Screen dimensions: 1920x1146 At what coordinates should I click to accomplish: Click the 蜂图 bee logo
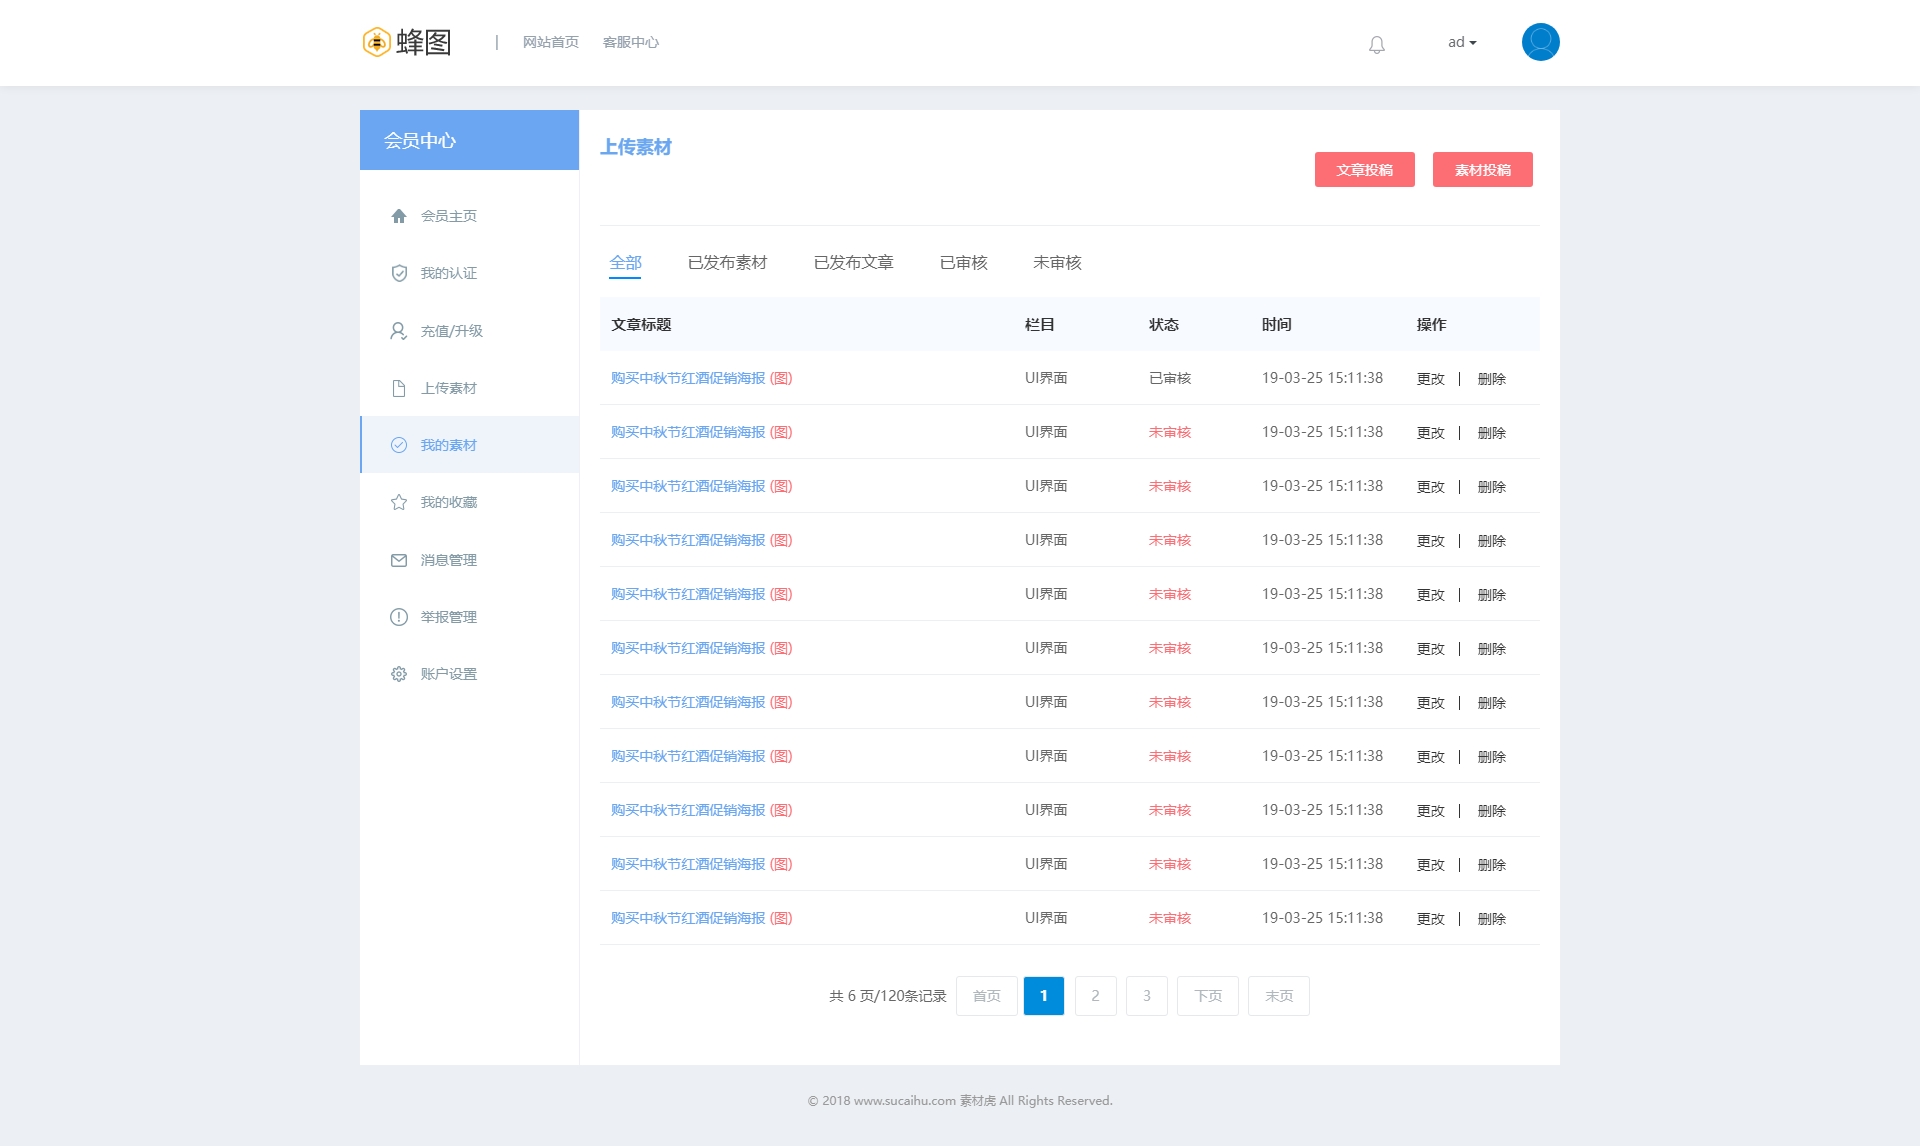click(377, 42)
